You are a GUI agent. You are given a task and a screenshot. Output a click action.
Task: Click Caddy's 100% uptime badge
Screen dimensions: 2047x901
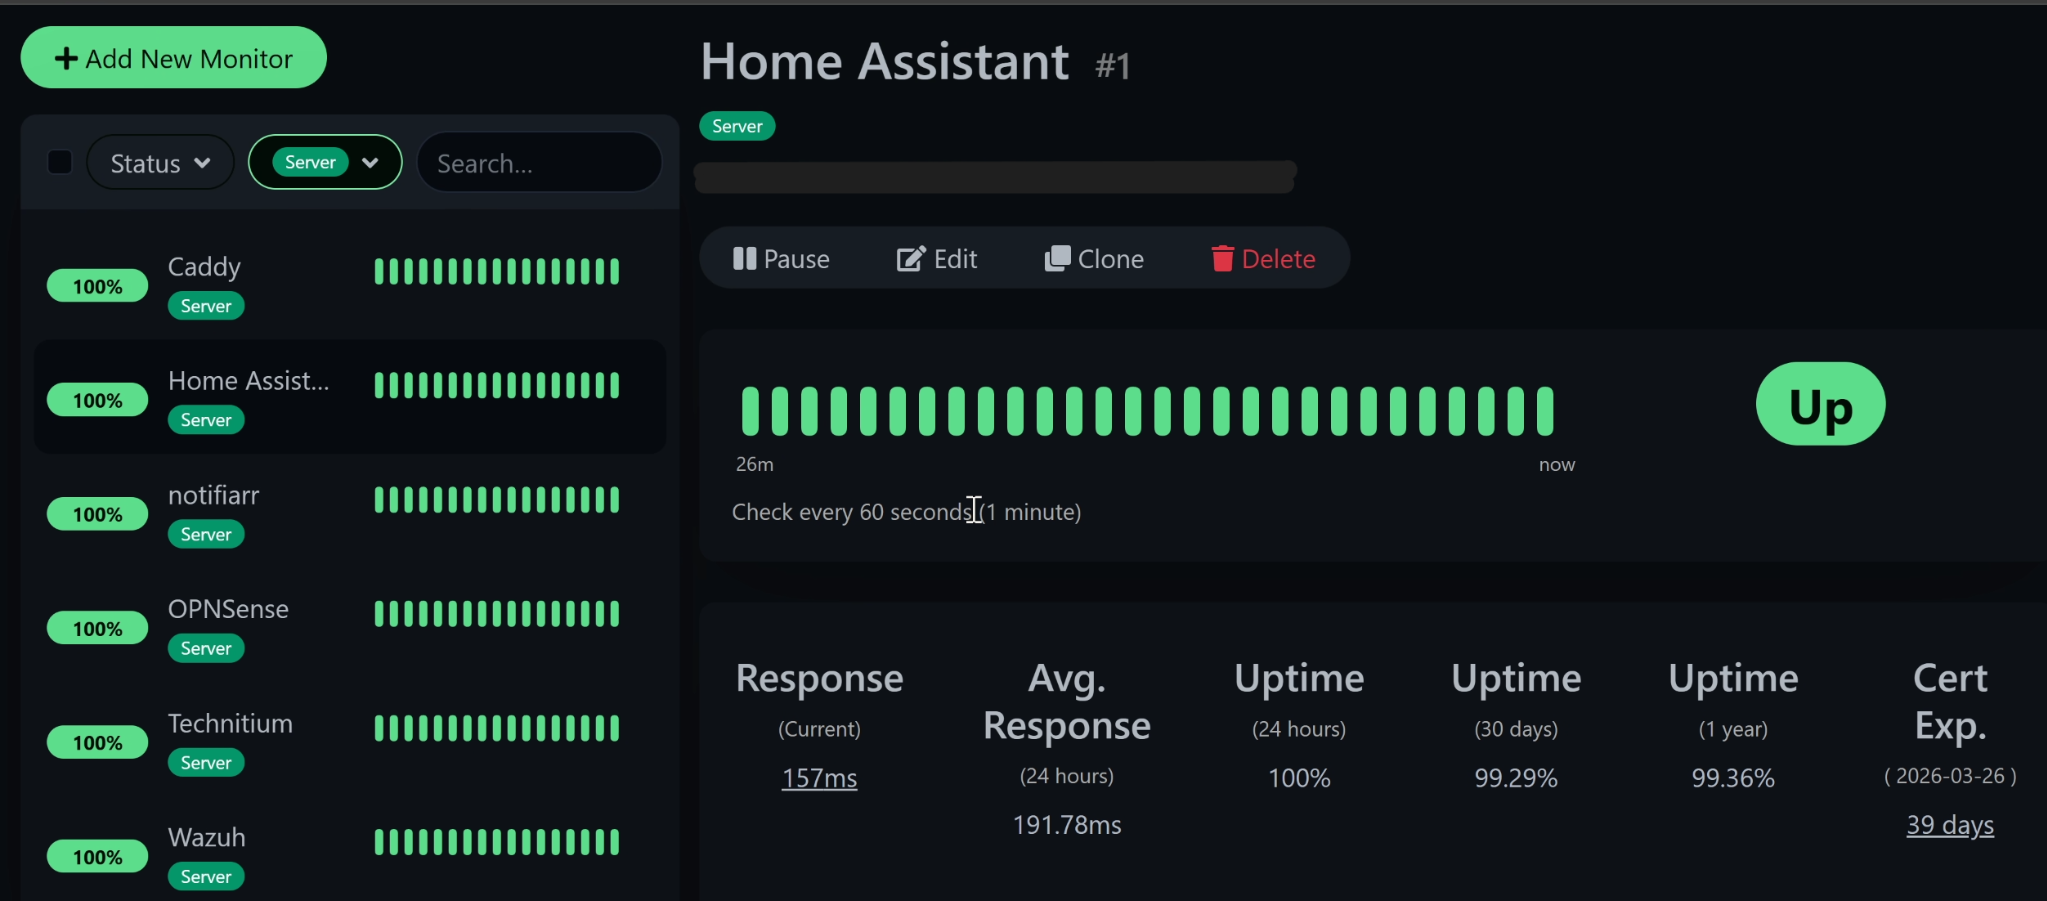click(97, 286)
